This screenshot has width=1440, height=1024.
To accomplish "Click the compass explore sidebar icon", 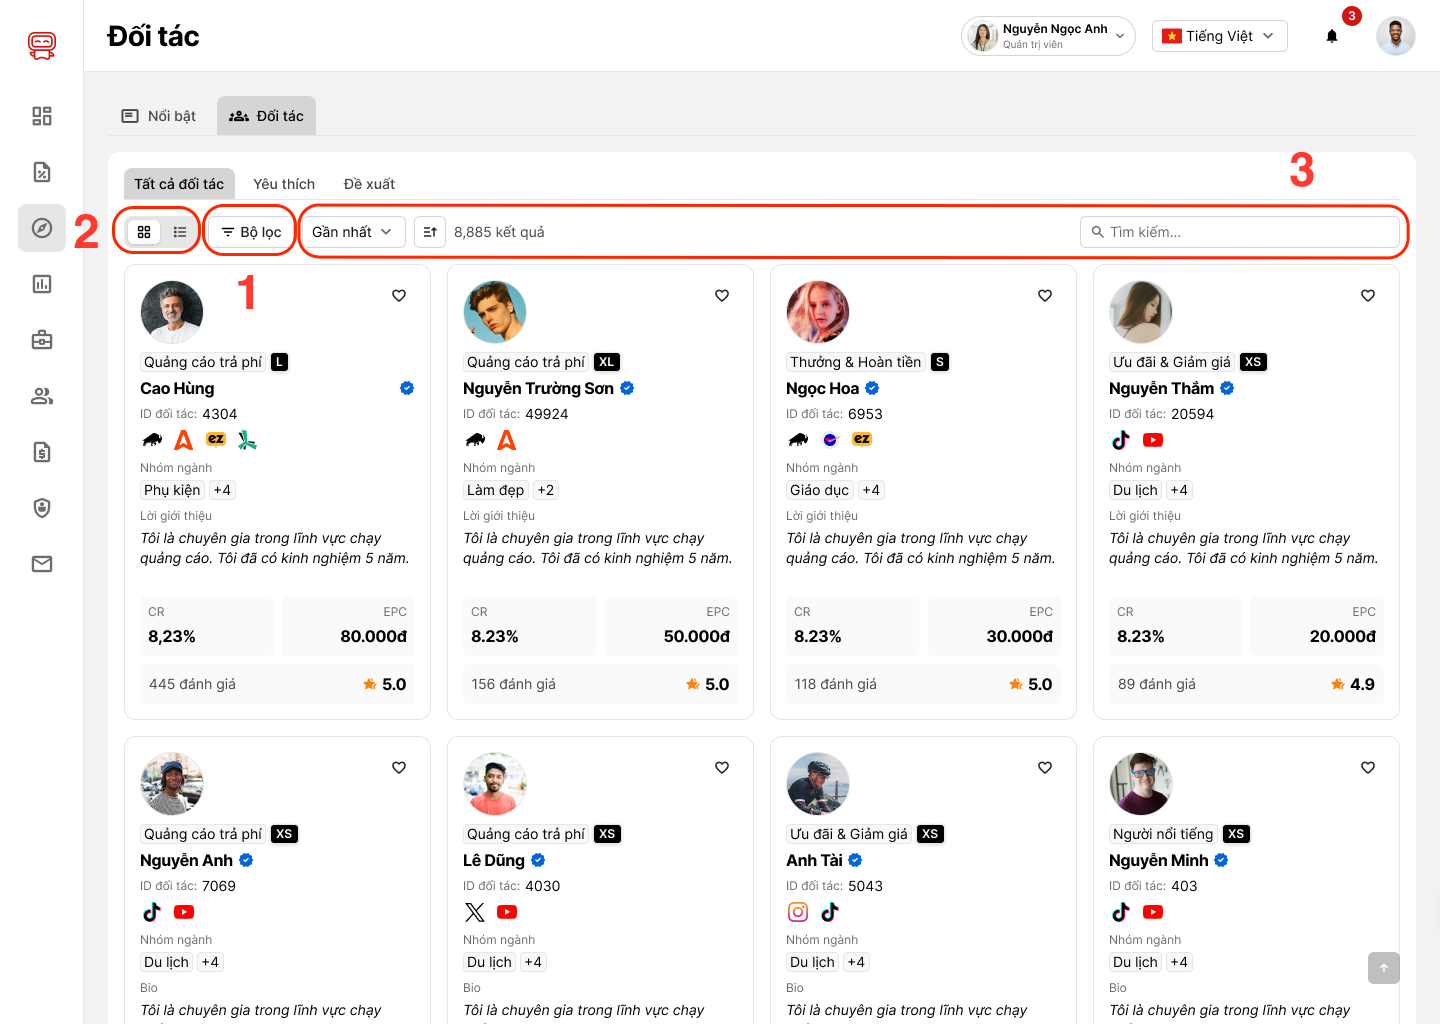I will coord(42,228).
